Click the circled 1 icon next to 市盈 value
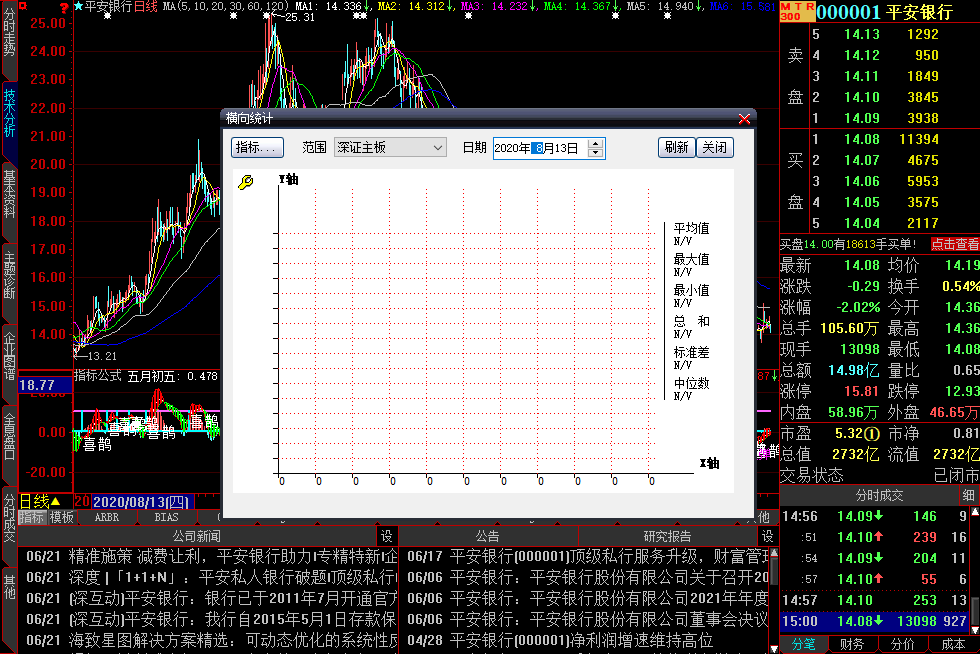The image size is (980, 654). [x=873, y=433]
